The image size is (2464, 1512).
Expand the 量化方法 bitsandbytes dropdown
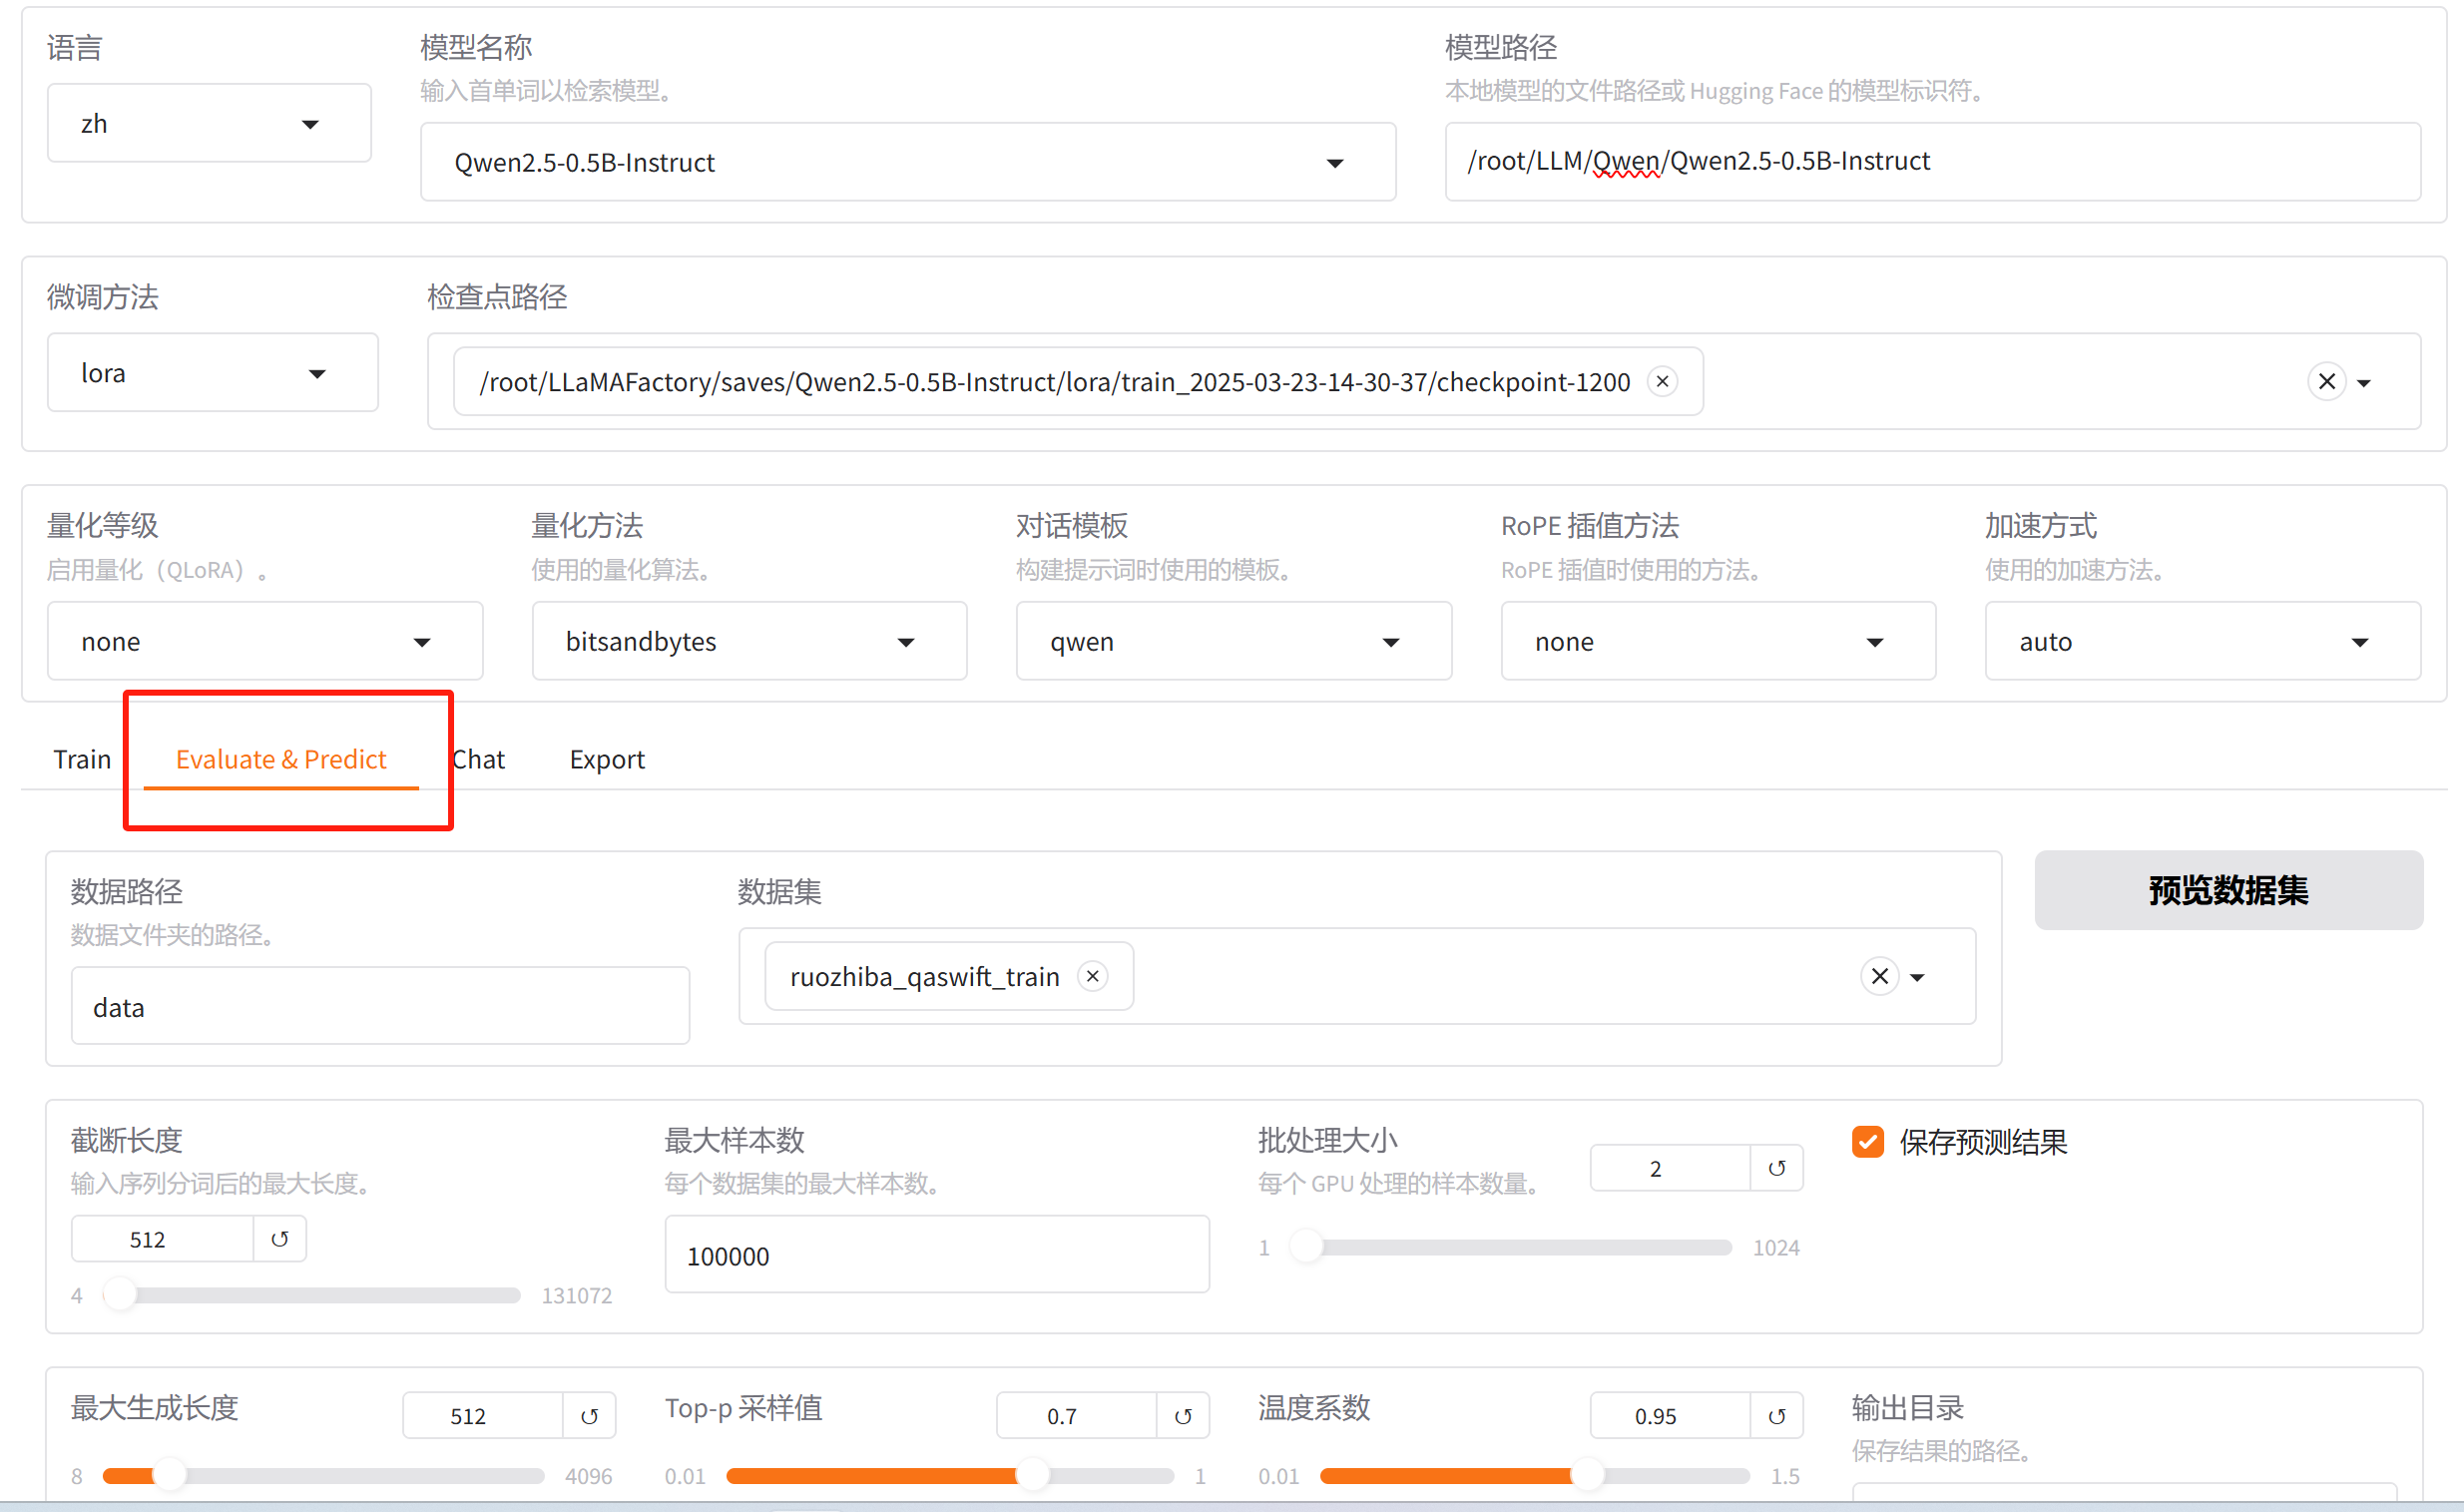[749, 641]
